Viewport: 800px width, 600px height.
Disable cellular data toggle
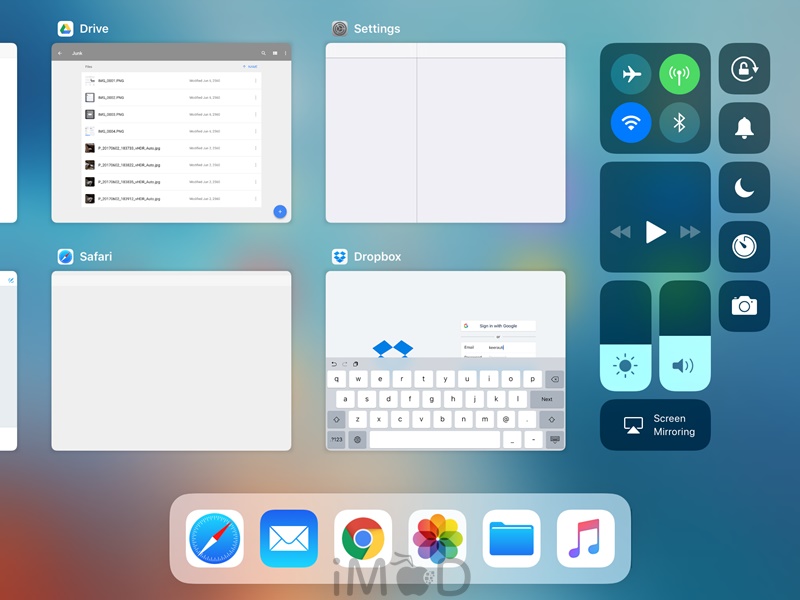tap(680, 74)
